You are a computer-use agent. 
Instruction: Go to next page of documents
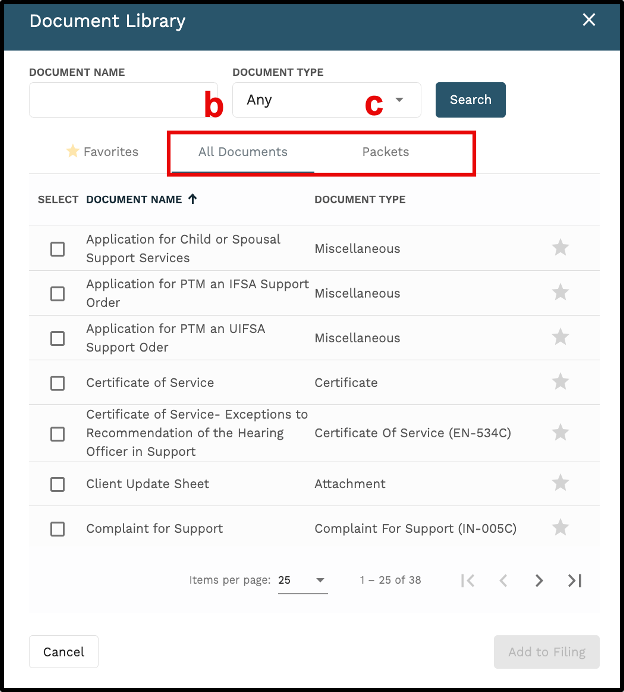coord(538,580)
